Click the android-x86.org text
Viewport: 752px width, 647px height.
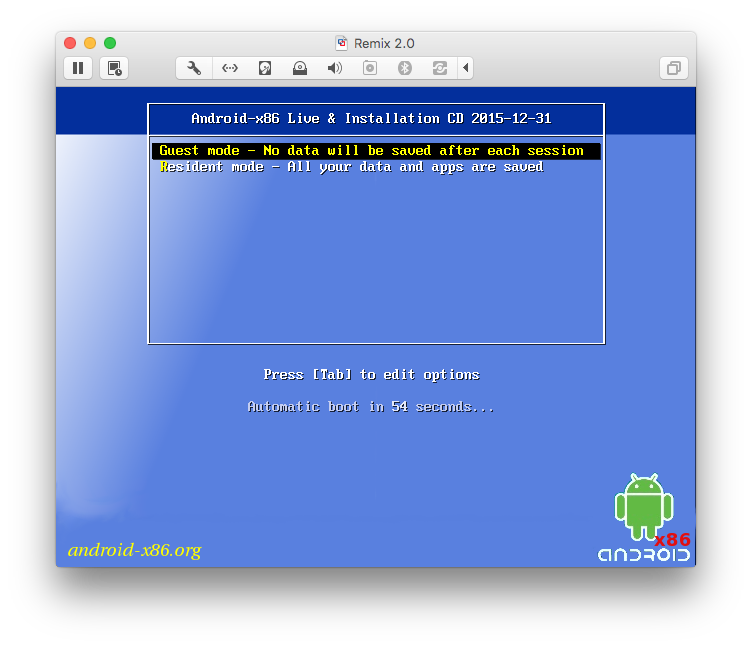coord(134,550)
